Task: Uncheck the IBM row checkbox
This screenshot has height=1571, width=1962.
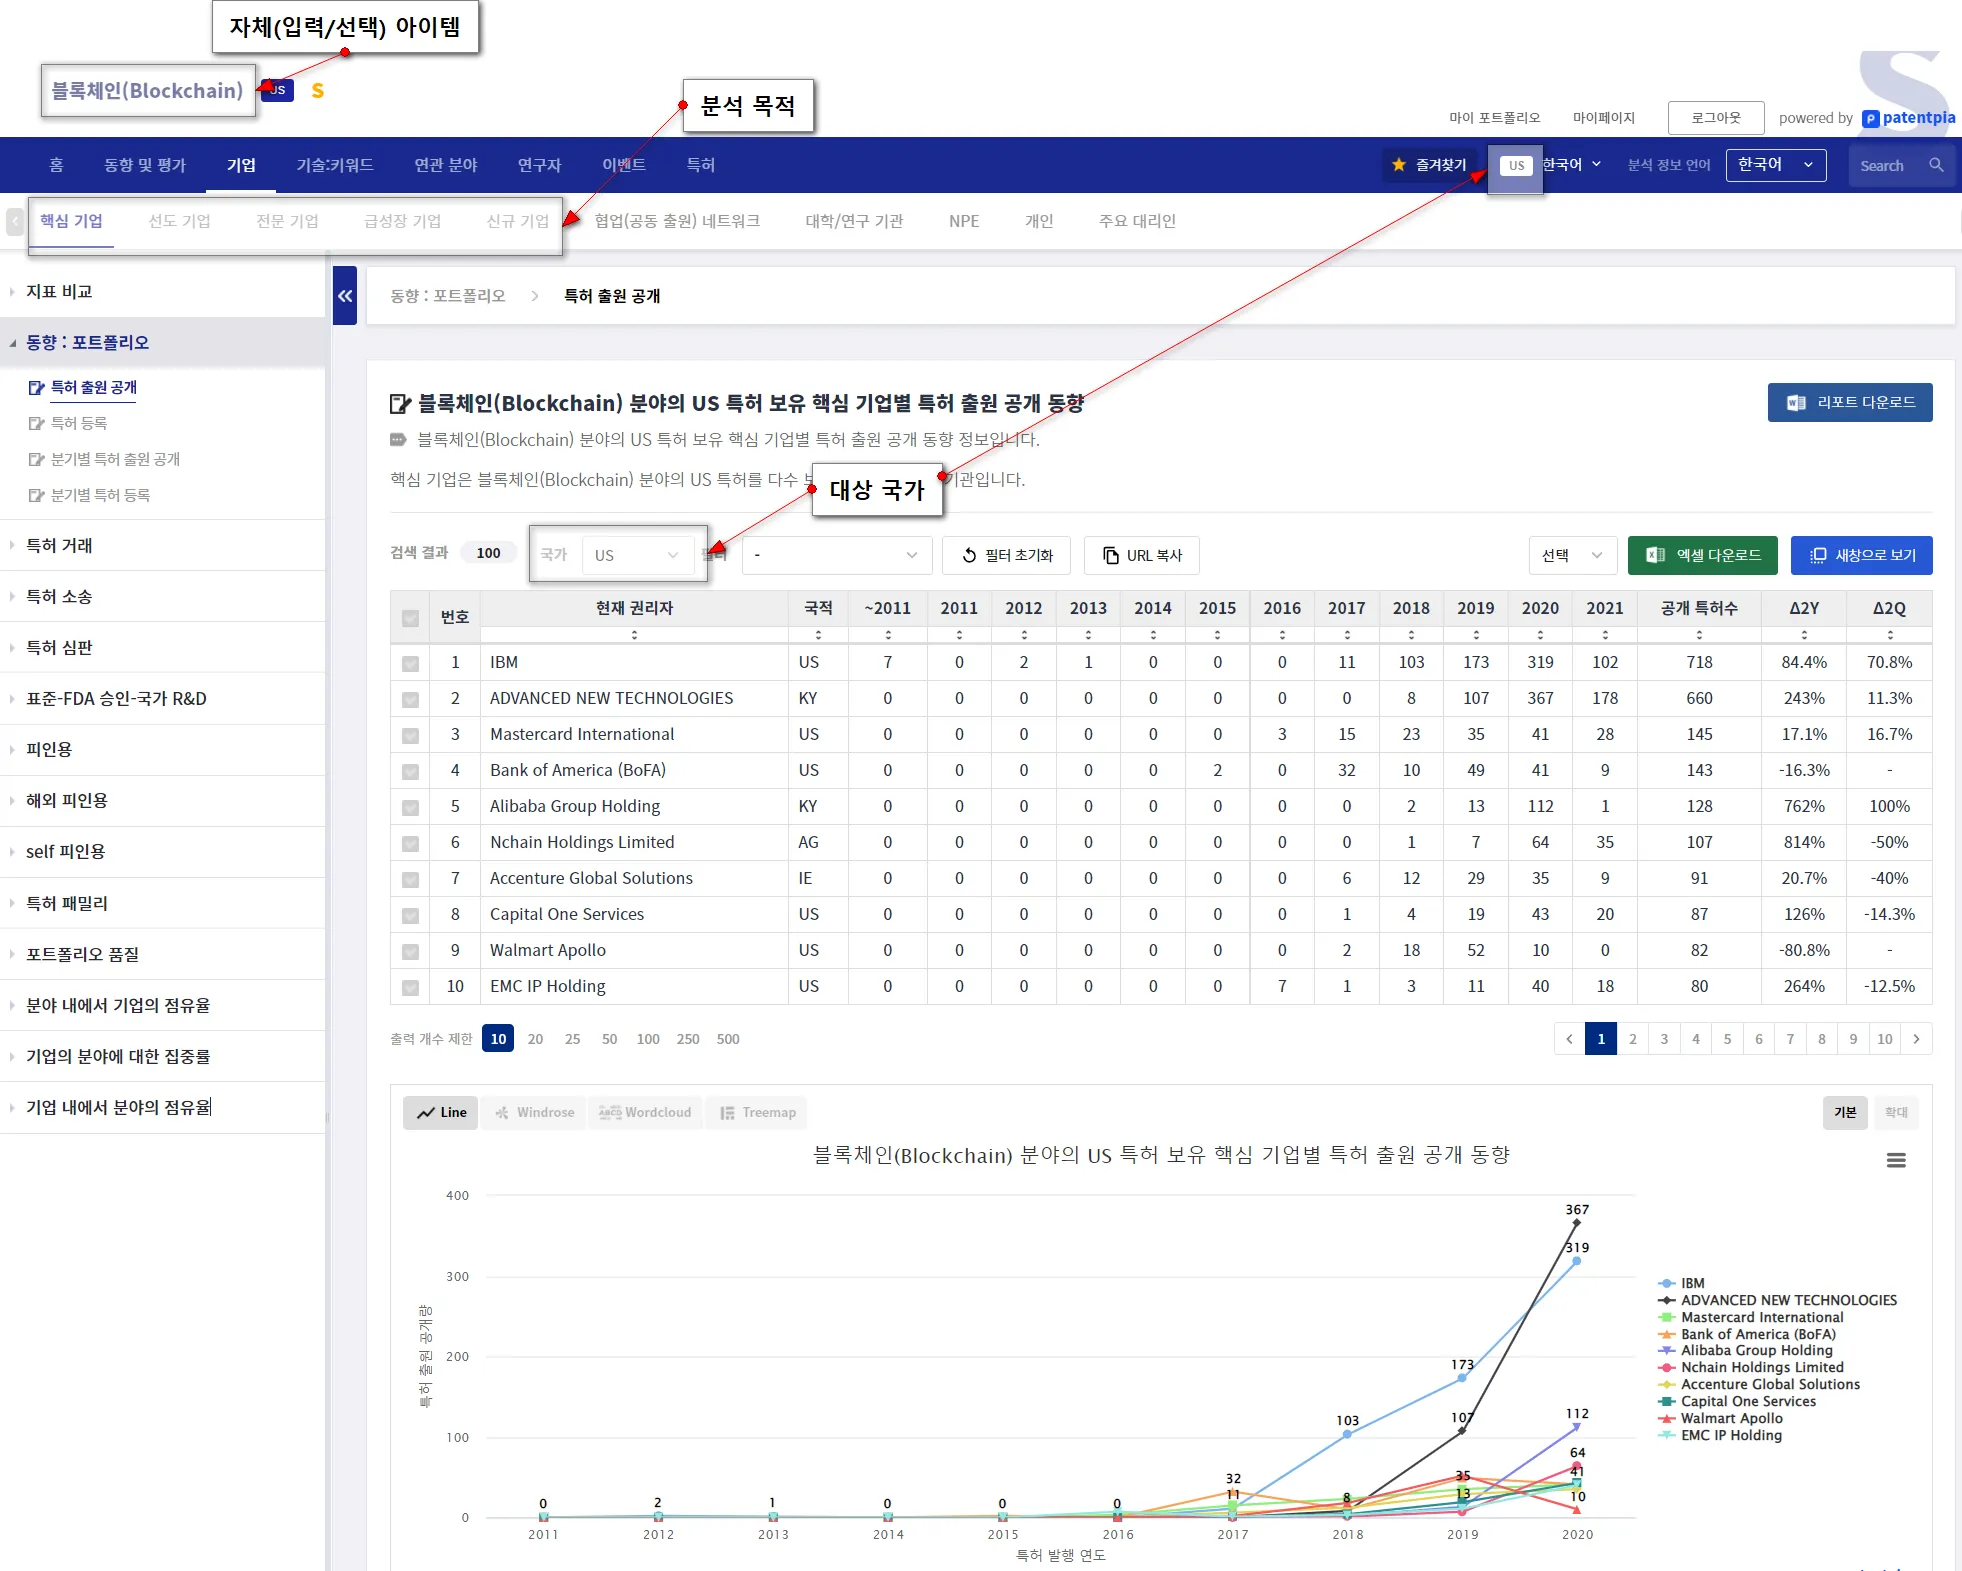Action: click(410, 663)
